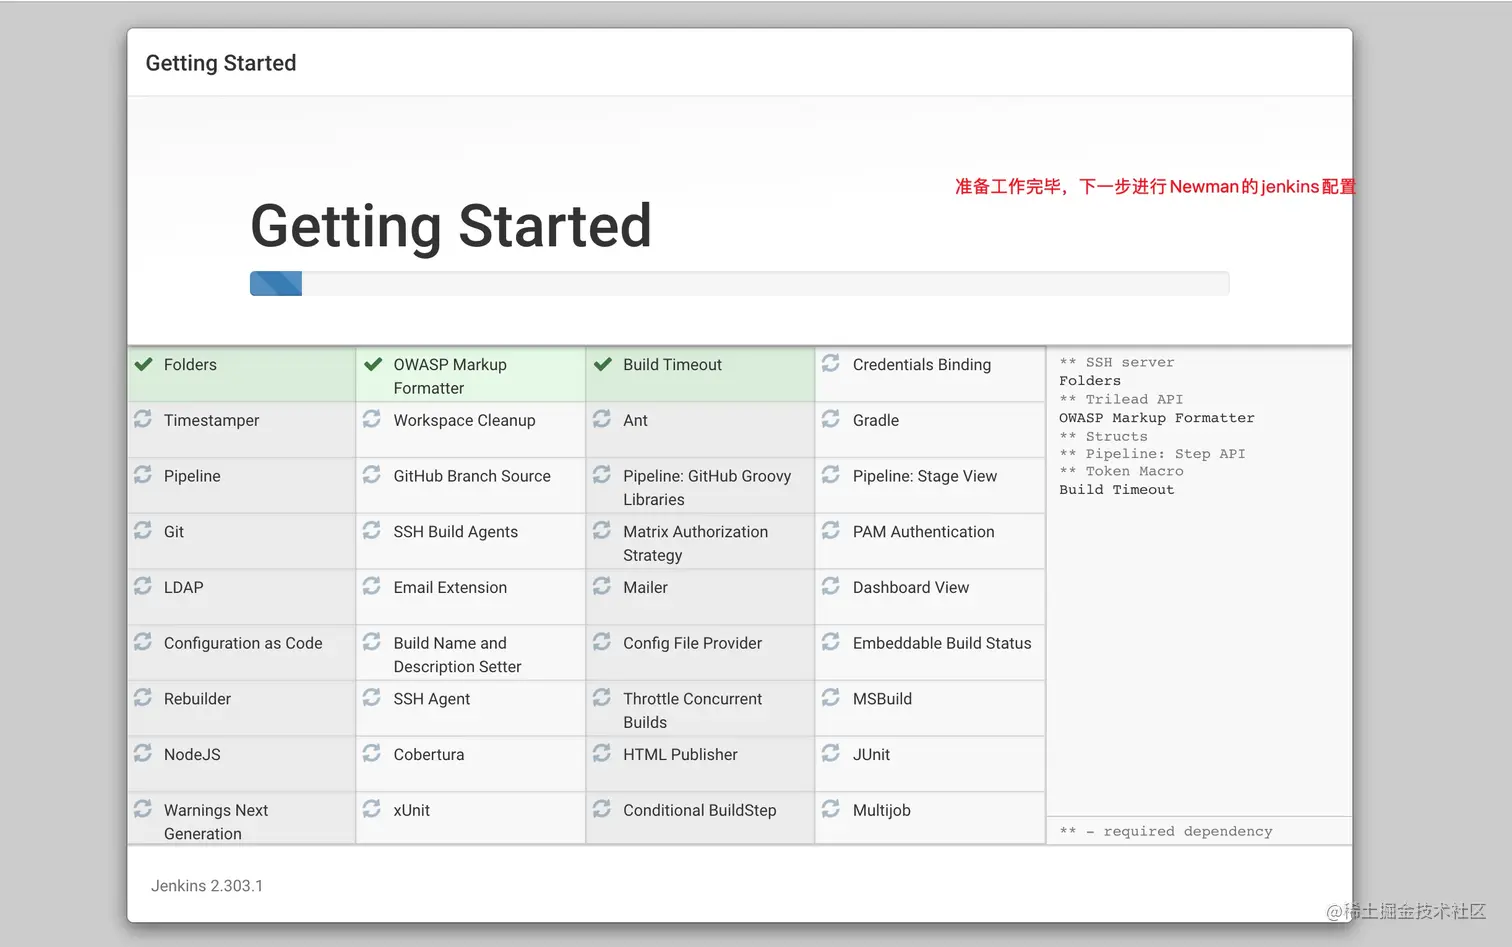
Task: Select the "Configuration as Code" label
Action: pyautogui.click(x=243, y=644)
